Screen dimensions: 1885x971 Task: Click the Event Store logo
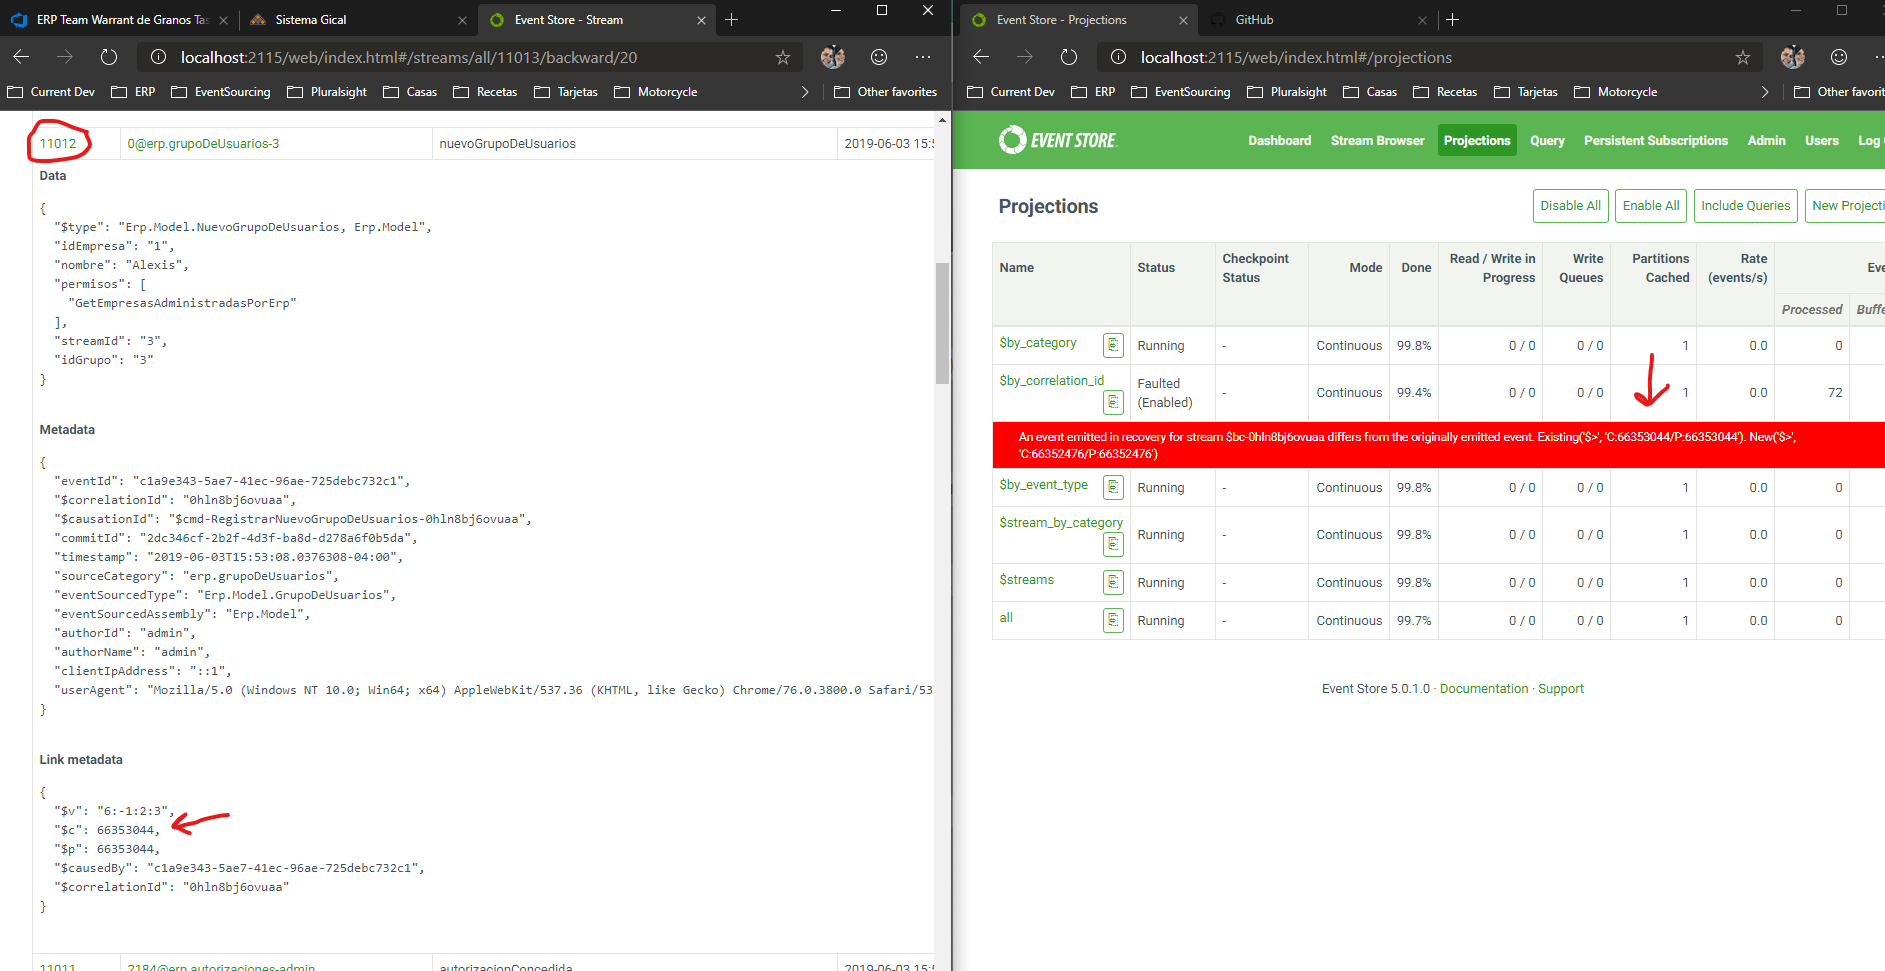1058,140
